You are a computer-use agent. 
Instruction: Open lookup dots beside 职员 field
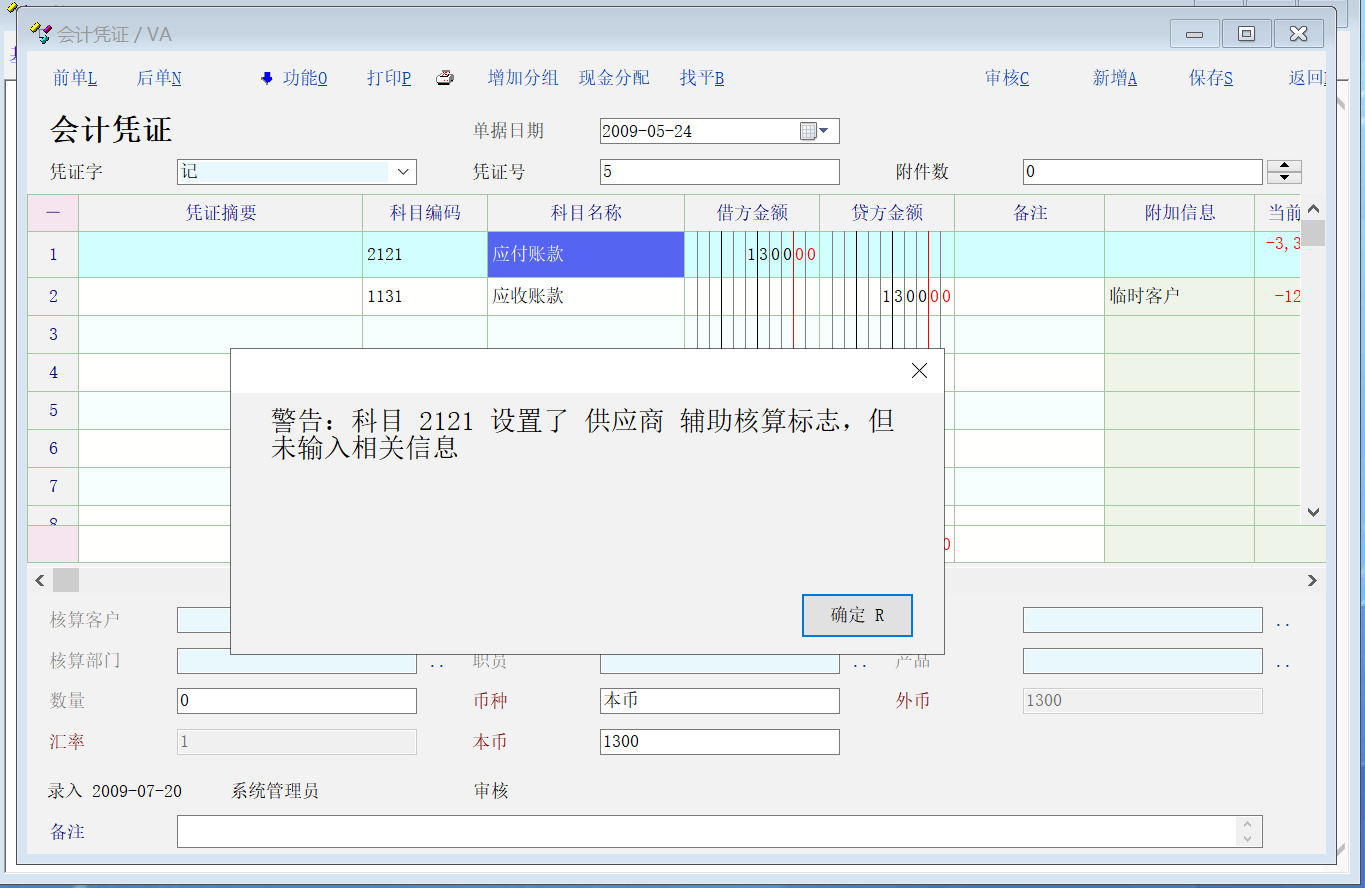[860, 664]
